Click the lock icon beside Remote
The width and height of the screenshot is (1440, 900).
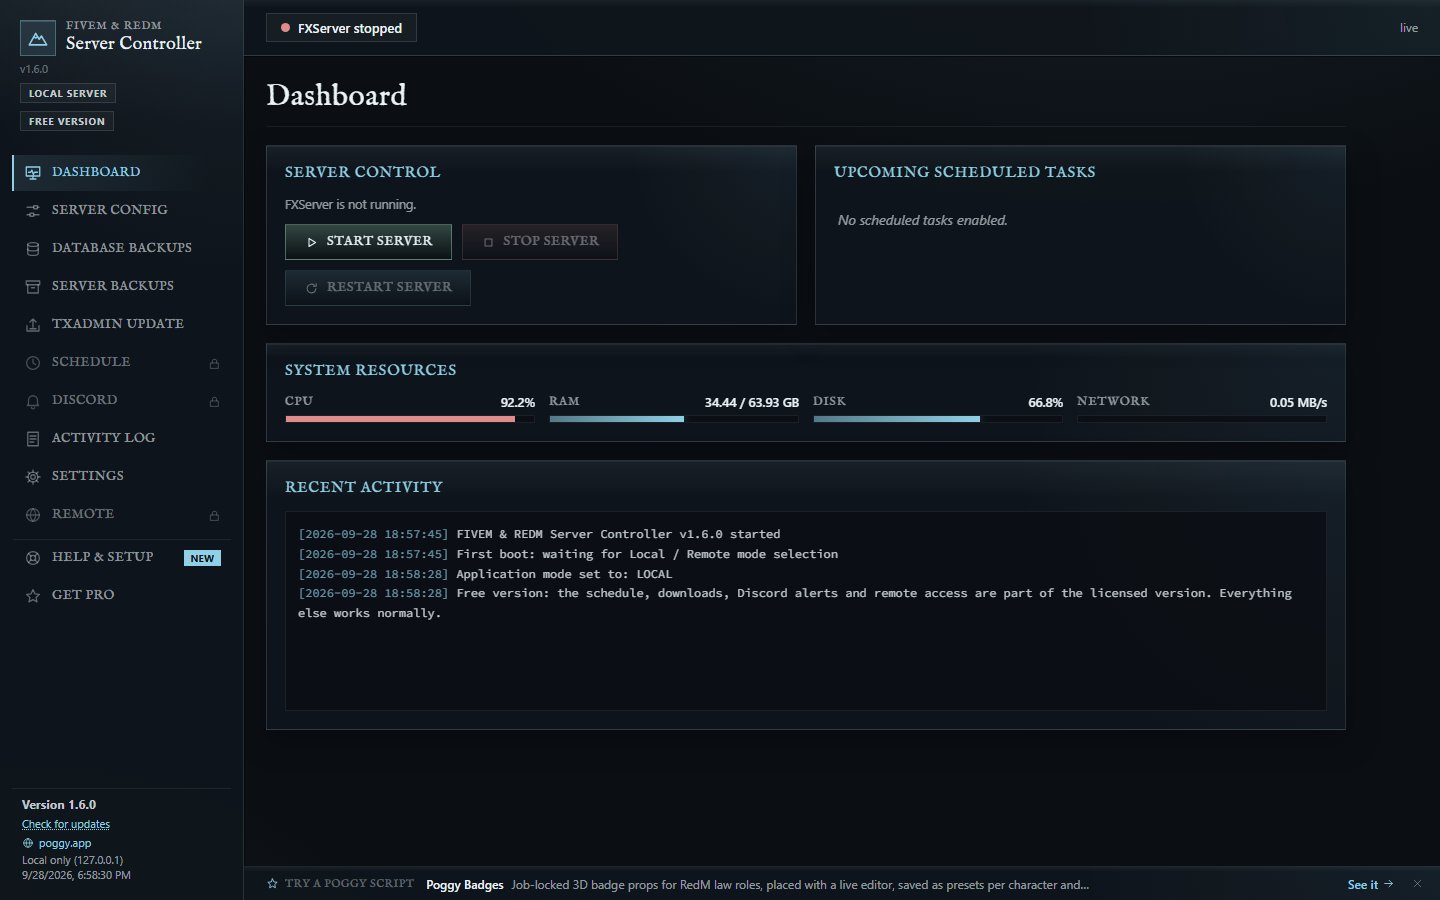214,515
